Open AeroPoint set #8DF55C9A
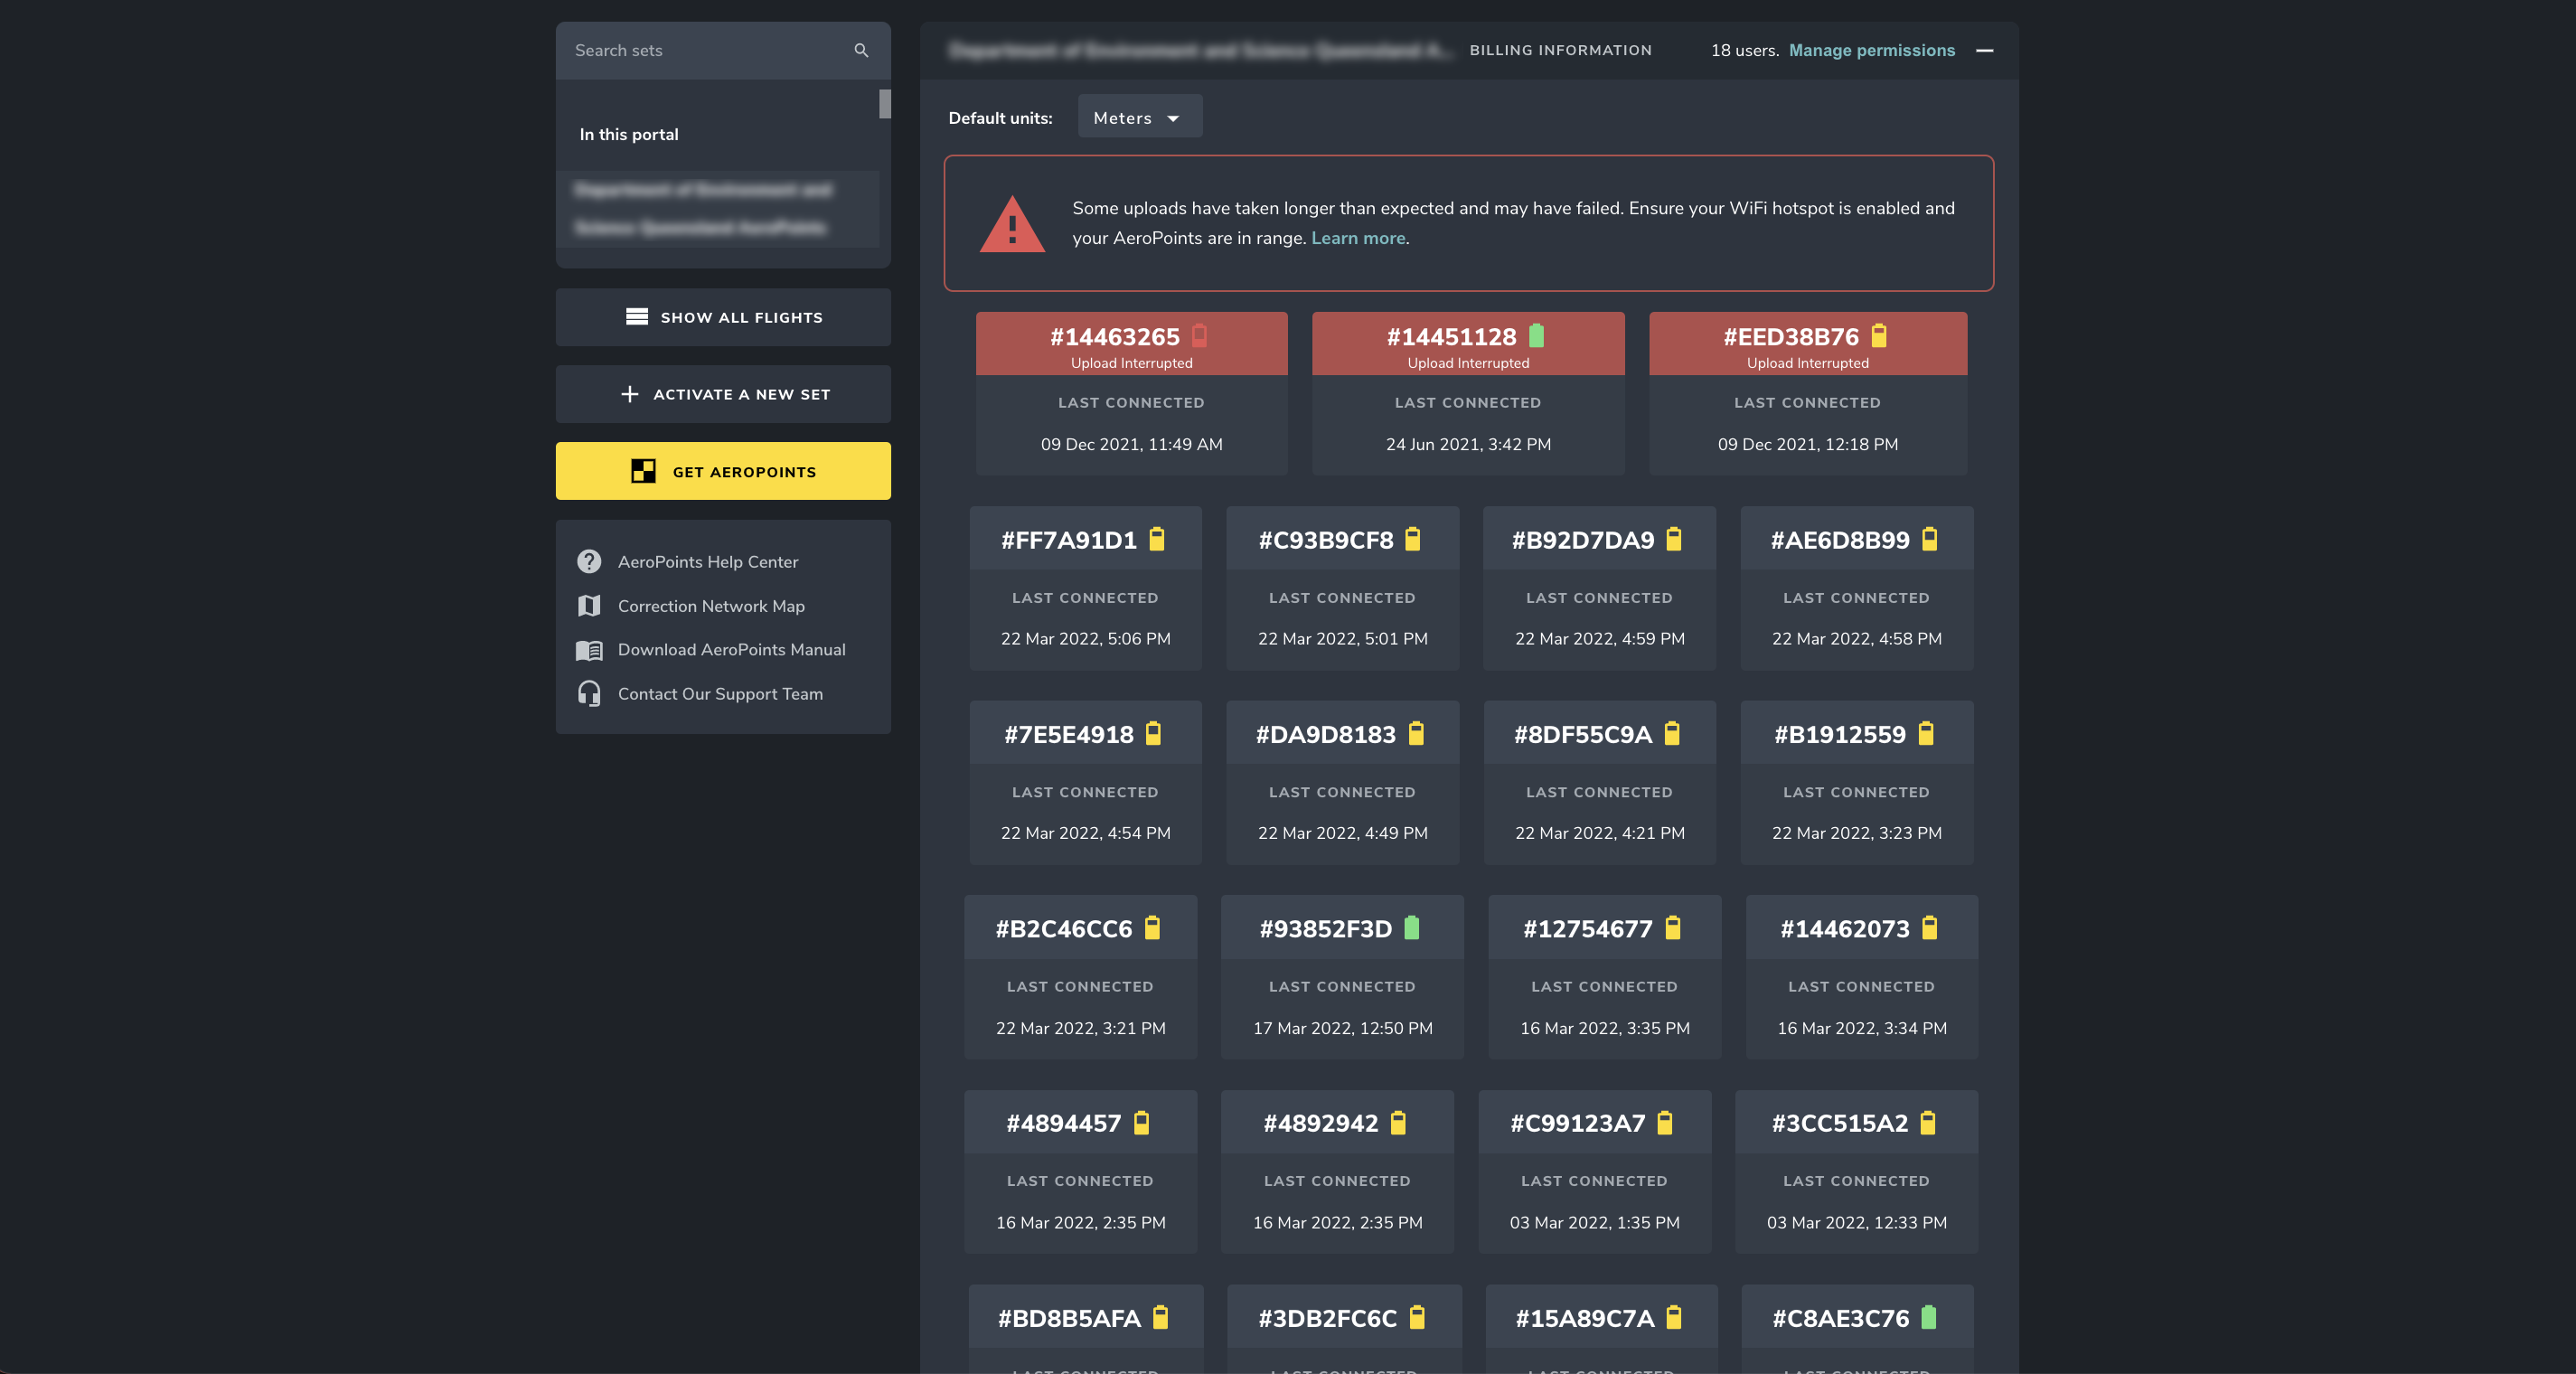The width and height of the screenshot is (2576, 1374). click(1599, 782)
